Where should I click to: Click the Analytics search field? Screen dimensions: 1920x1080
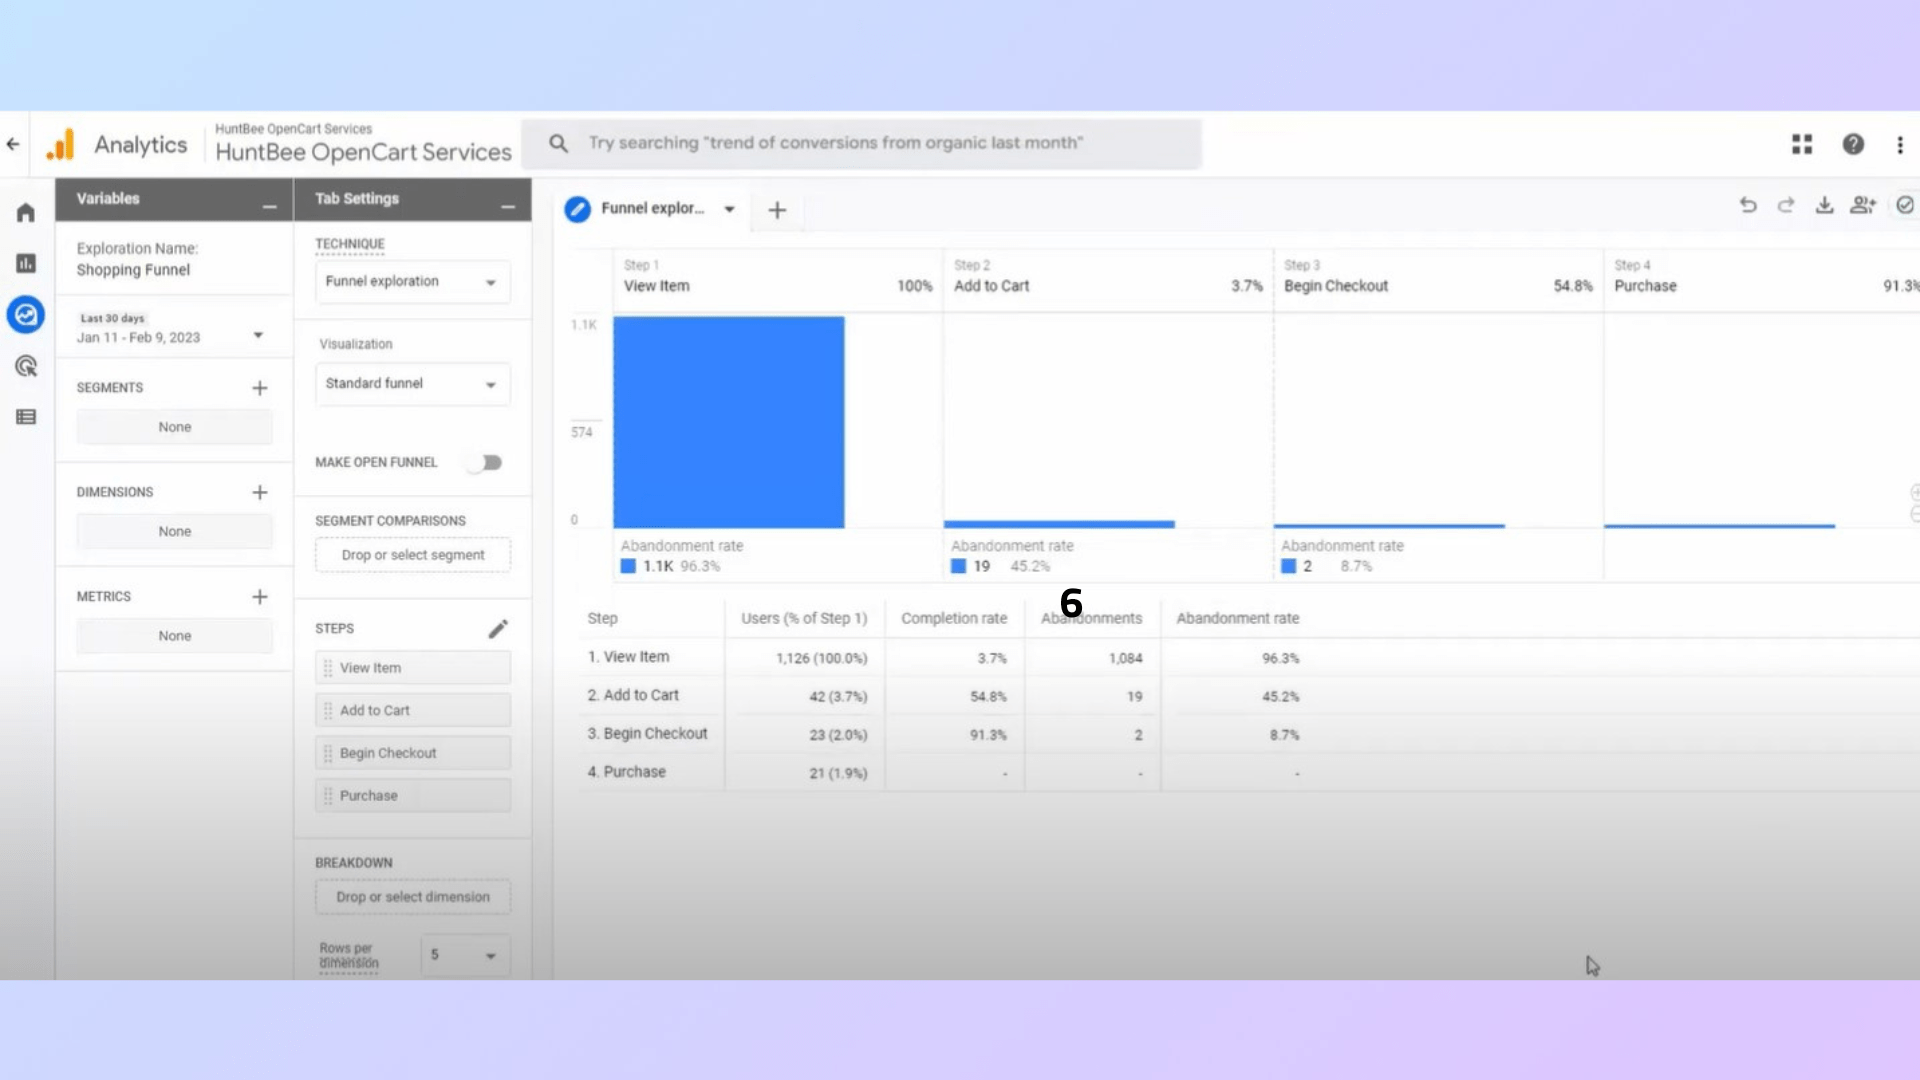click(x=862, y=144)
